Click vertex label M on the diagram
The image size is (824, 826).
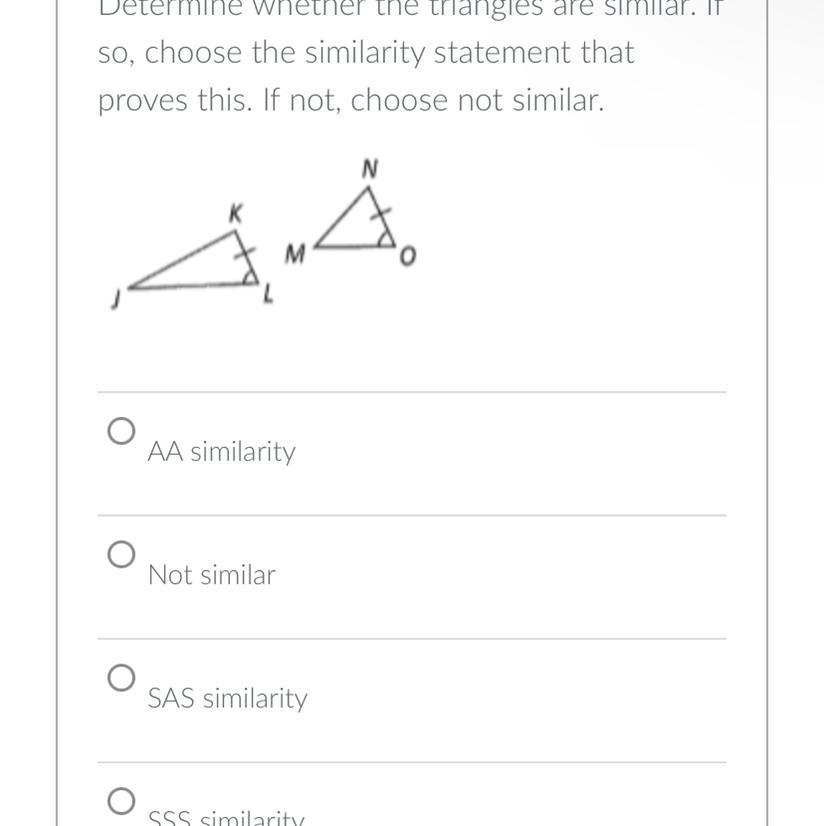(x=294, y=255)
